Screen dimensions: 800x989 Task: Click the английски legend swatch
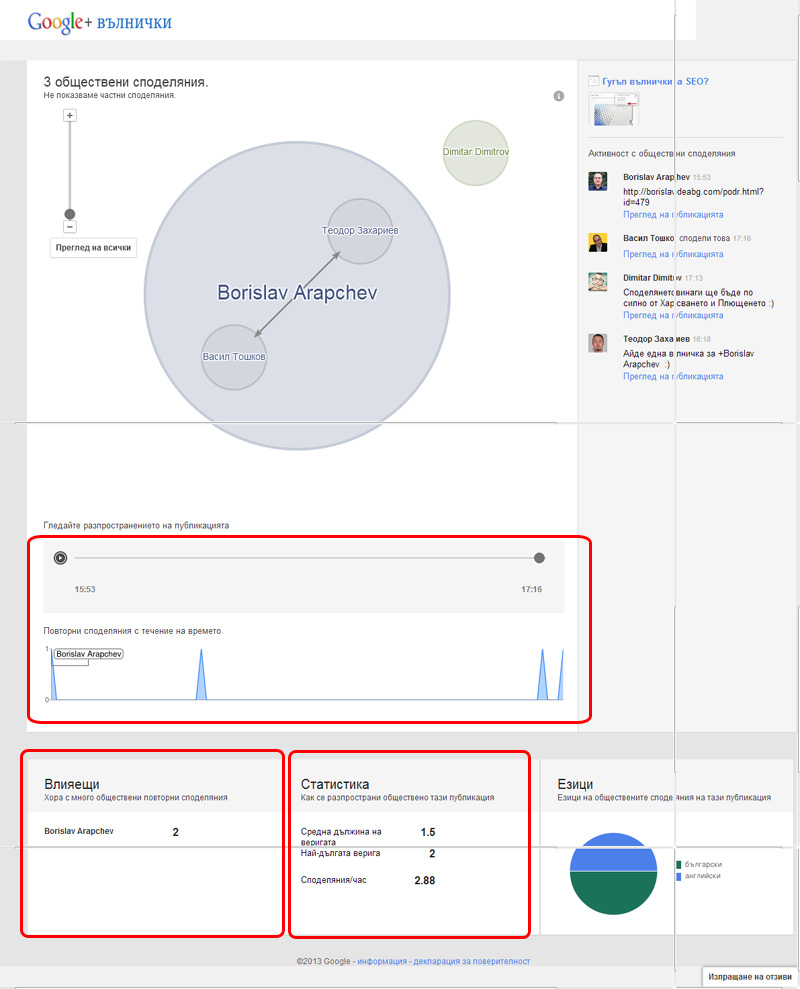pos(679,876)
